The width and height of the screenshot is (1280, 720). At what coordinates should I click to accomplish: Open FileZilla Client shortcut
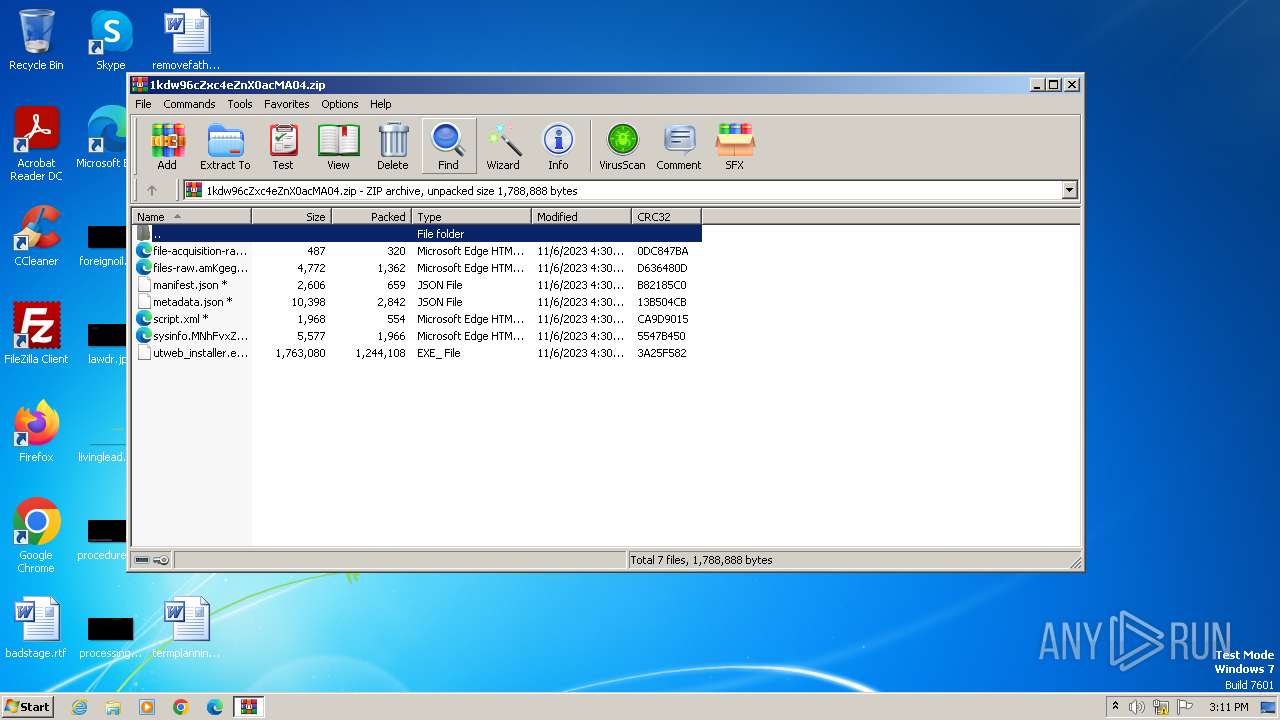(x=36, y=334)
